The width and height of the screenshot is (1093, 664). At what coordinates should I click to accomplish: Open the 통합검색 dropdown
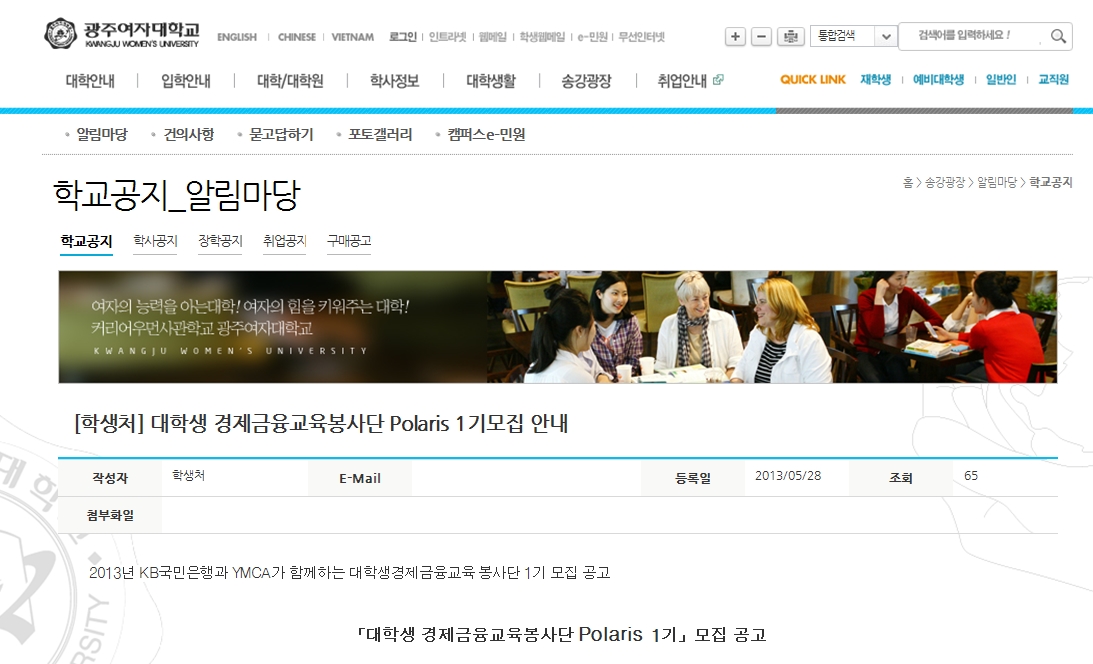(853, 36)
